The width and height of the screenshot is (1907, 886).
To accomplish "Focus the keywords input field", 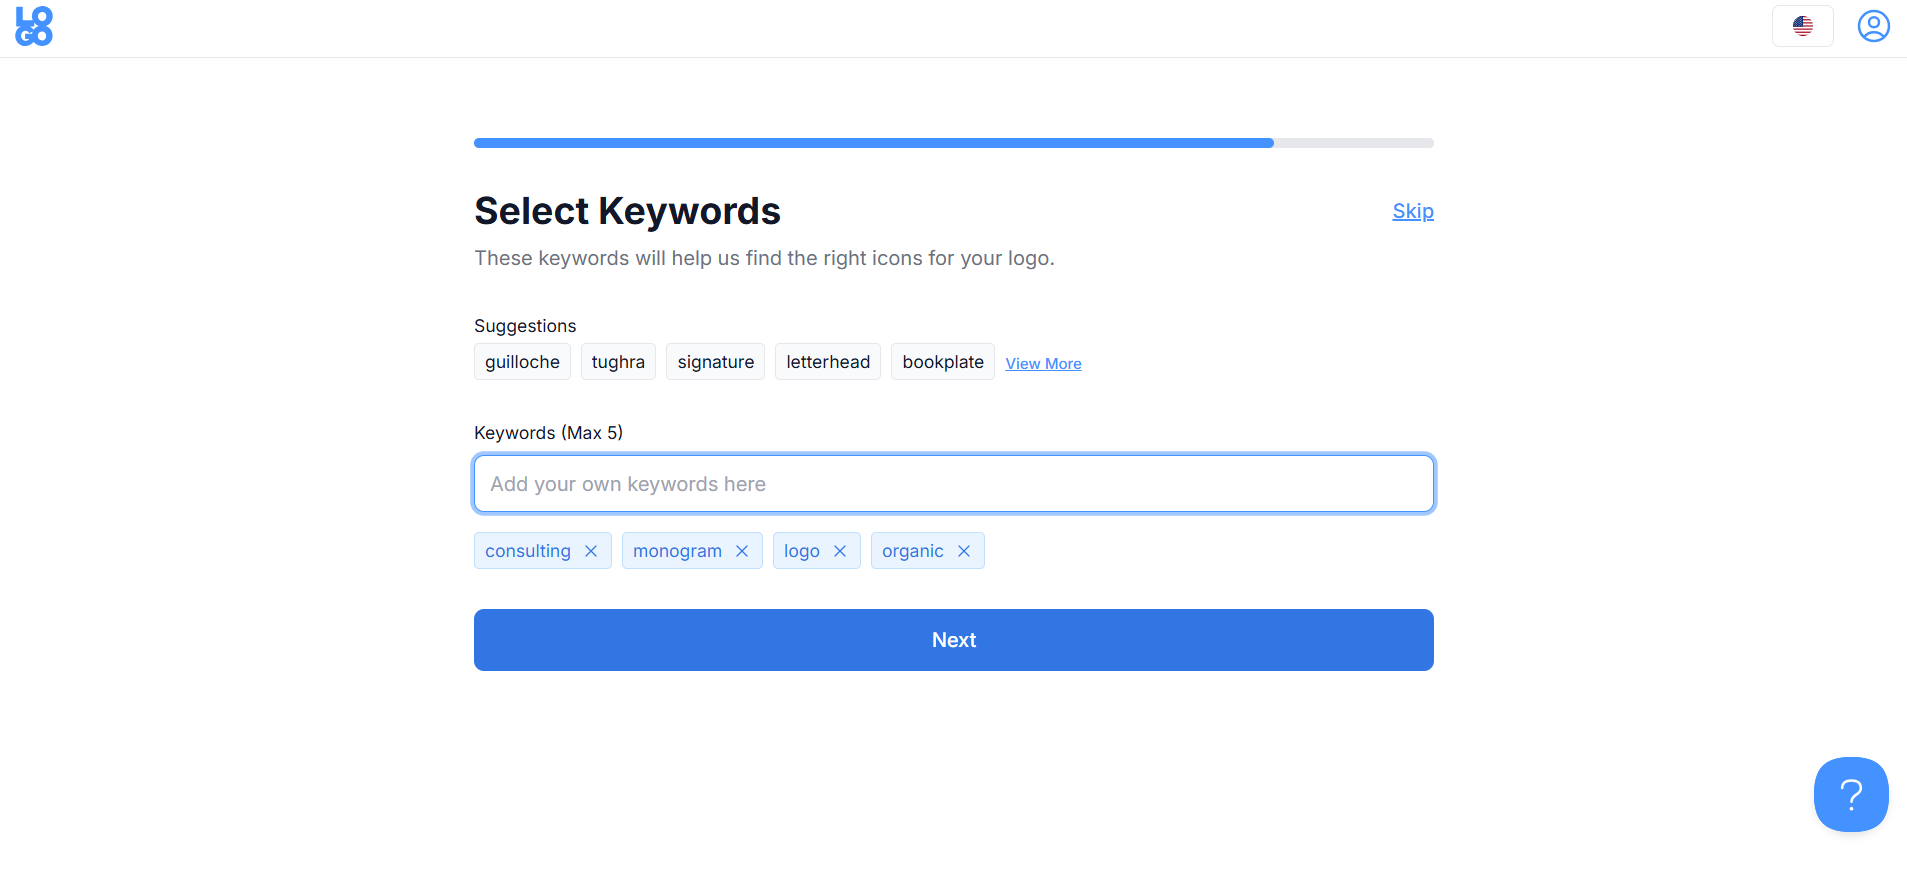I will click(953, 484).
